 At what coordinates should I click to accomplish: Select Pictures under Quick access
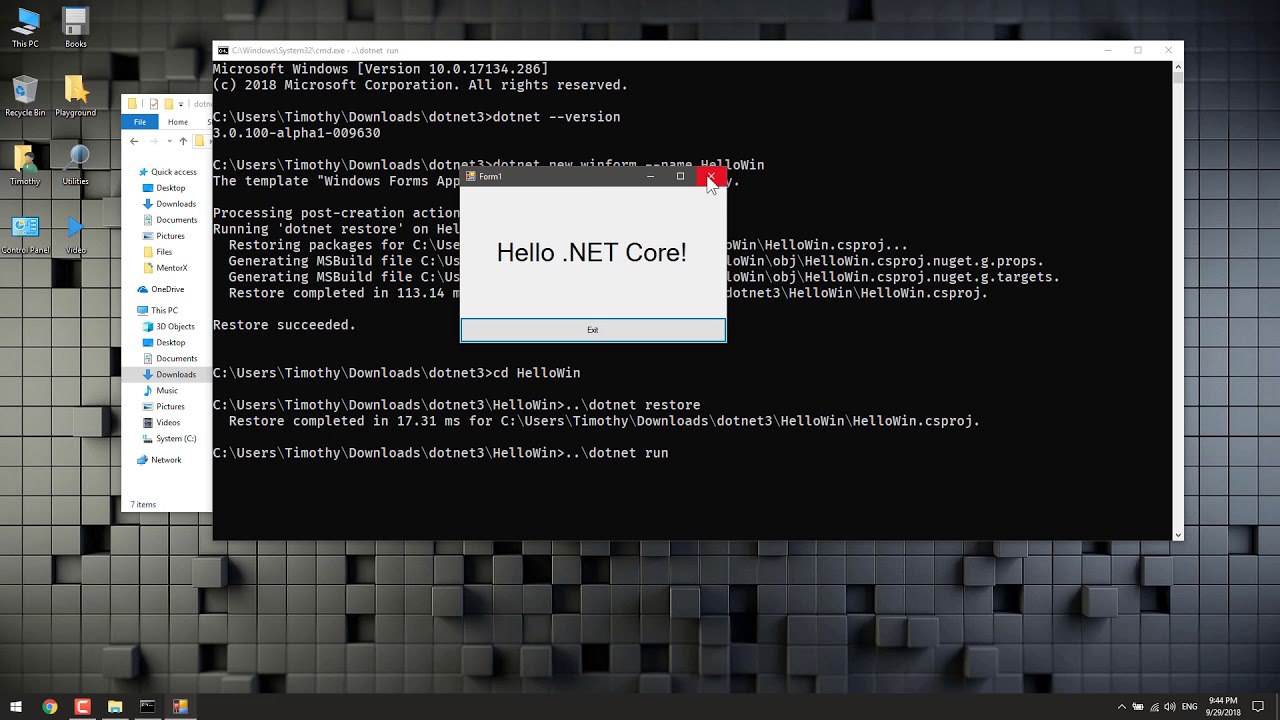coord(164,236)
